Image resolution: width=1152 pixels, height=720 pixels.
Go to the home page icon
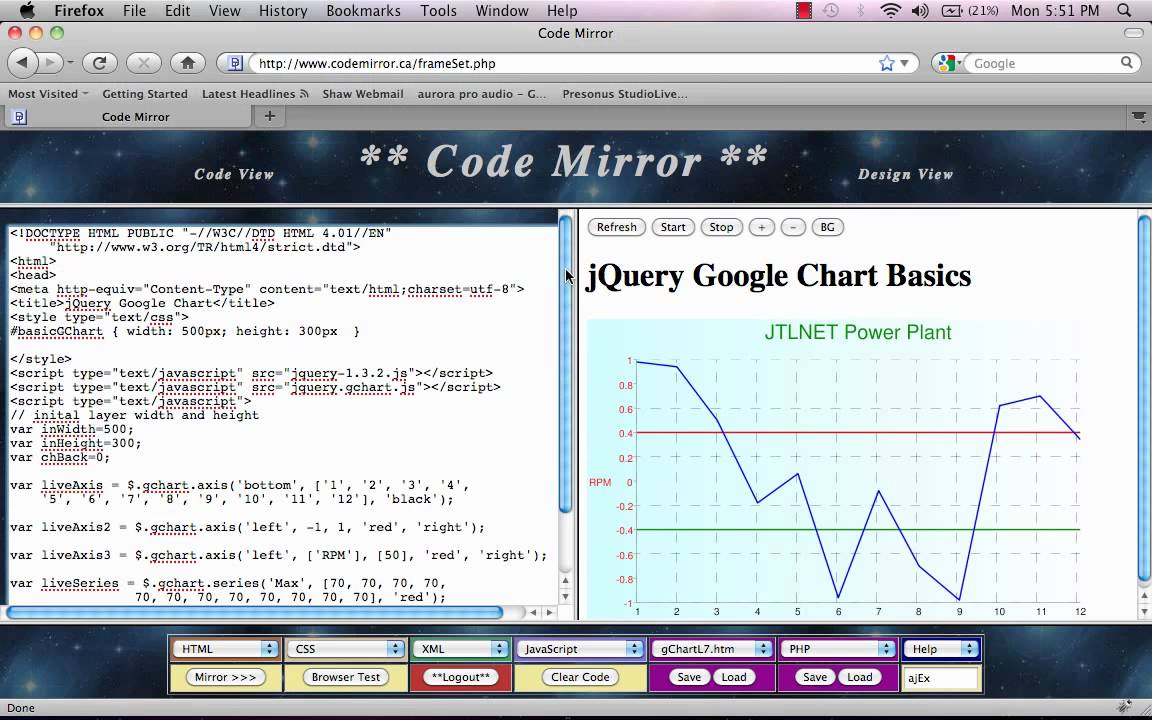(x=187, y=63)
